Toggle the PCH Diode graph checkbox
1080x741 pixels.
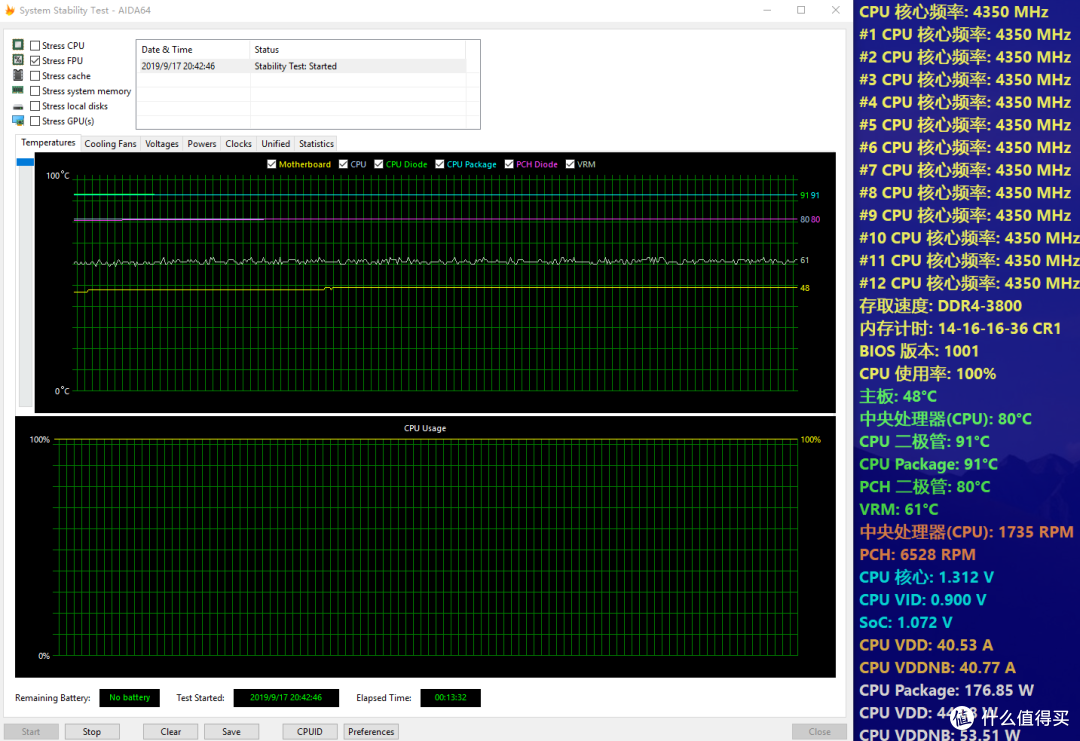coord(509,164)
